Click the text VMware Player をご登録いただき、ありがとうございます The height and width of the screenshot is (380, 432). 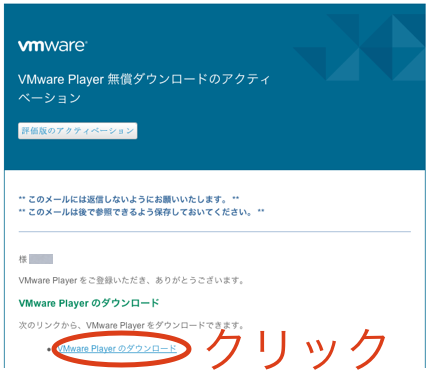[131, 281]
